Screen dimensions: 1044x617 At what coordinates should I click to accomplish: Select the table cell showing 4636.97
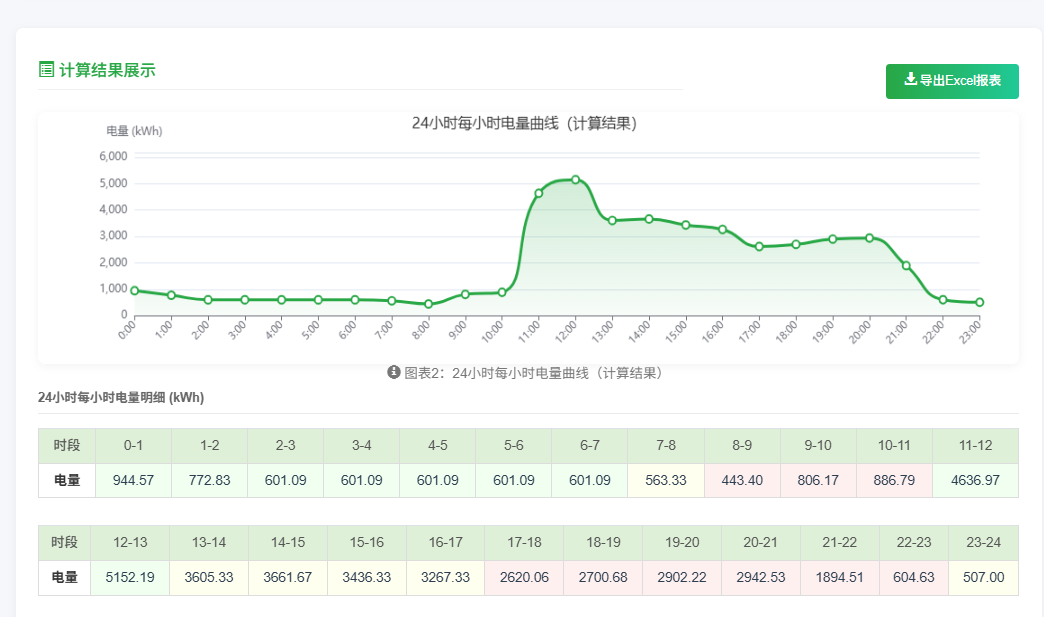pyautogui.click(x=974, y=480)
